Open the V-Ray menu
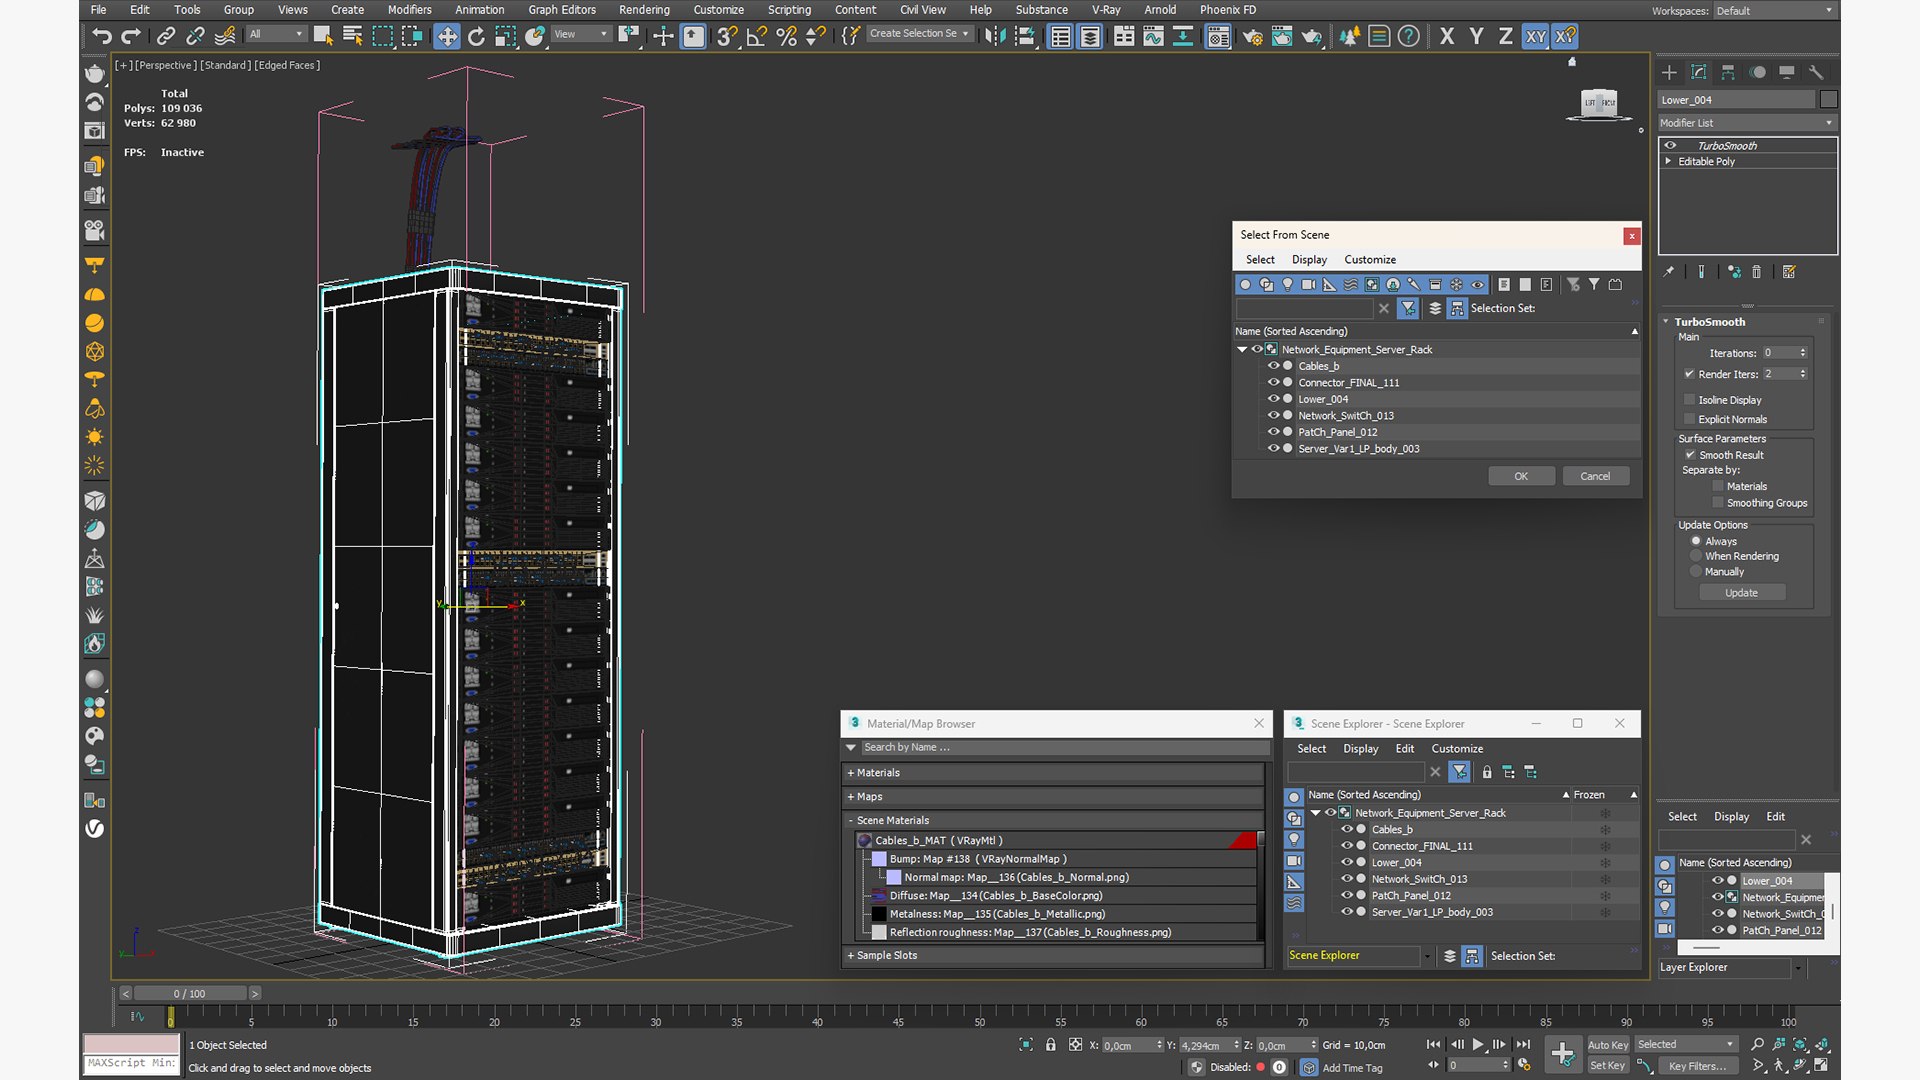This screenshot has width=1920, height=1080. [x=1106, y=10]
